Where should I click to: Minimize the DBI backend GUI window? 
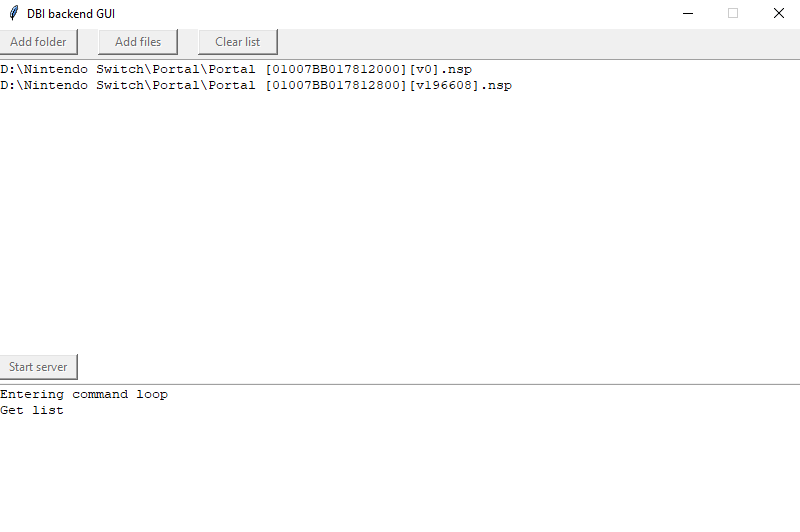pyautogui.click(x=688, y=14)
